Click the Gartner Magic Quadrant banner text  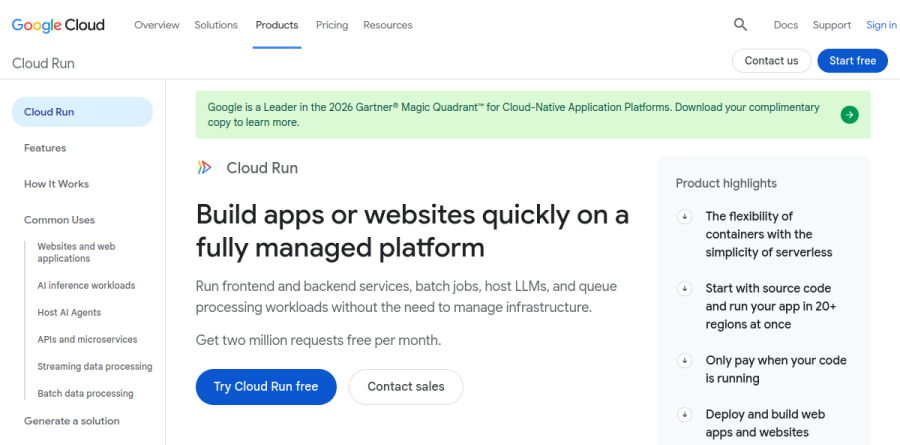(x=513, y=115)
